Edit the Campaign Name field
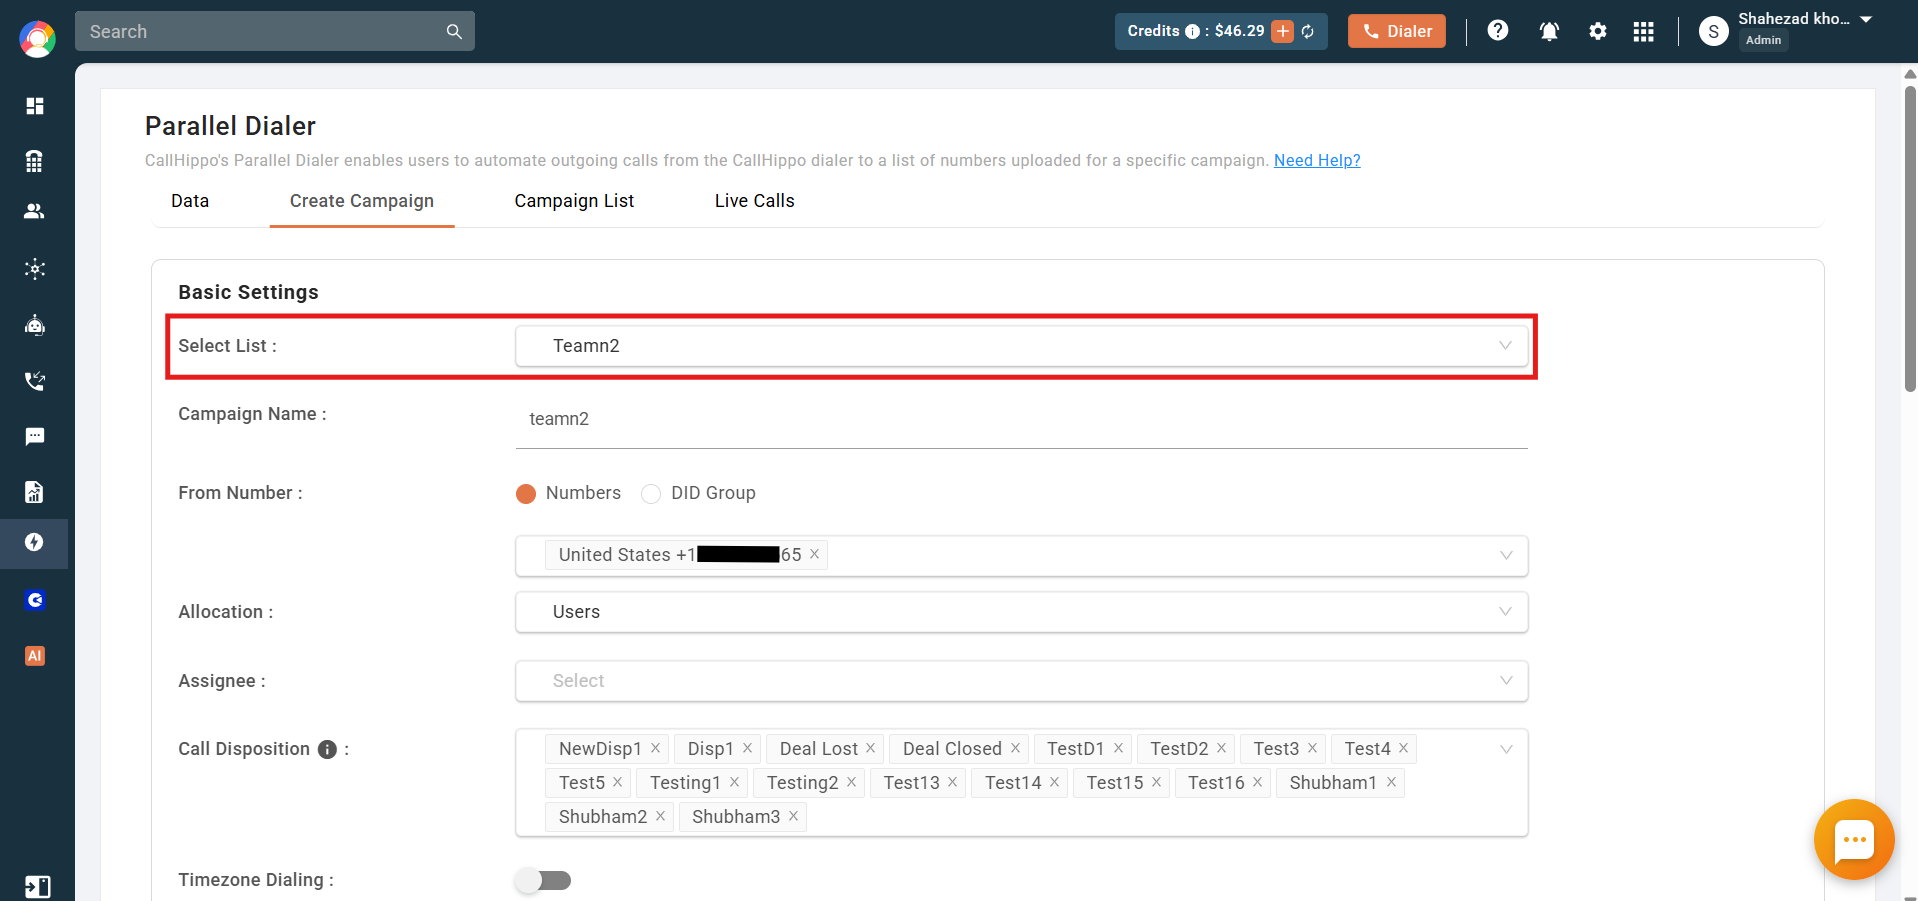 coord(1021,420)
